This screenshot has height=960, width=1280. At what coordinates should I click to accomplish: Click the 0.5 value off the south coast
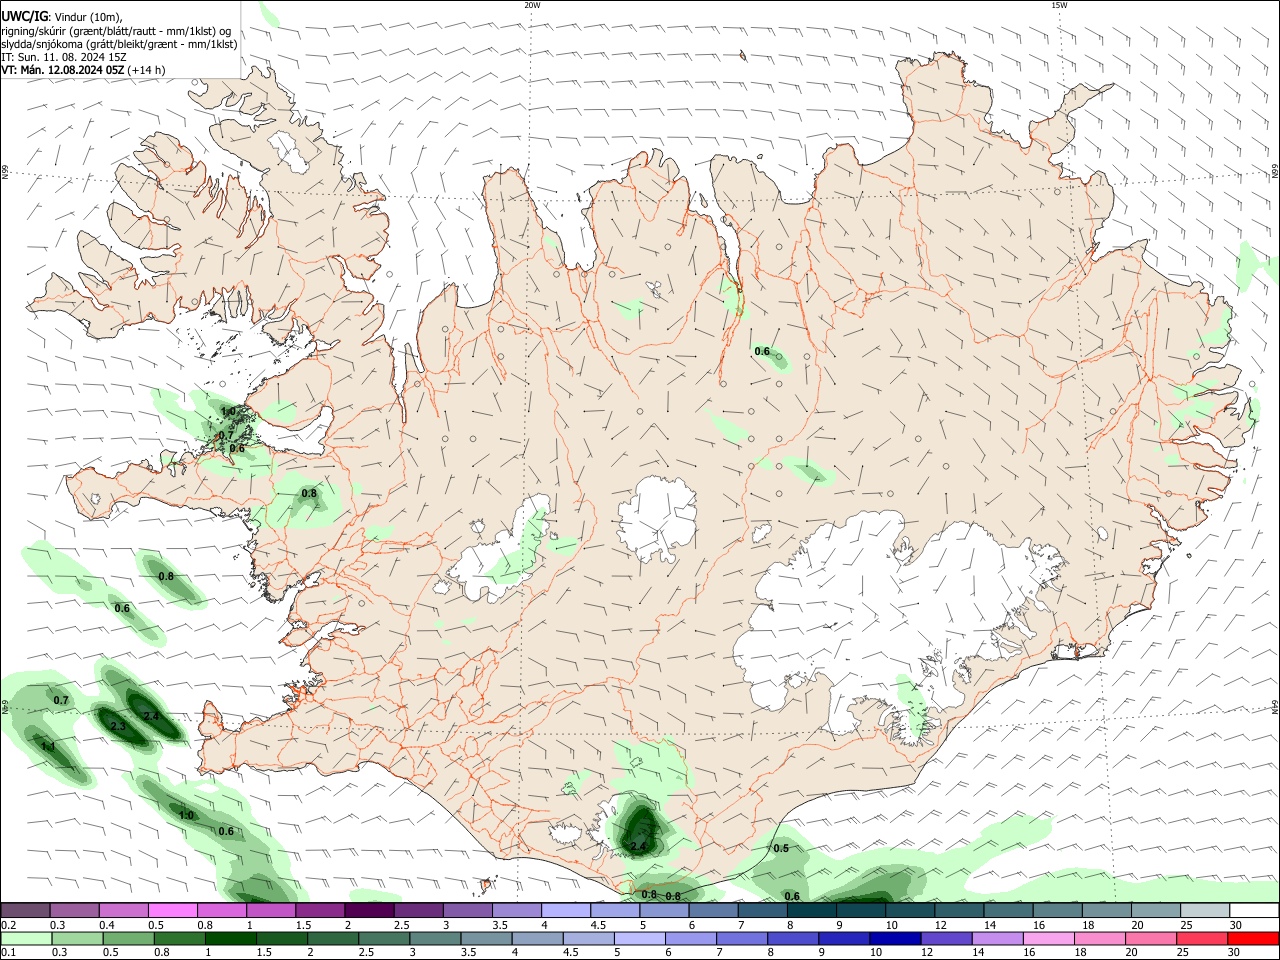[781, 848]
